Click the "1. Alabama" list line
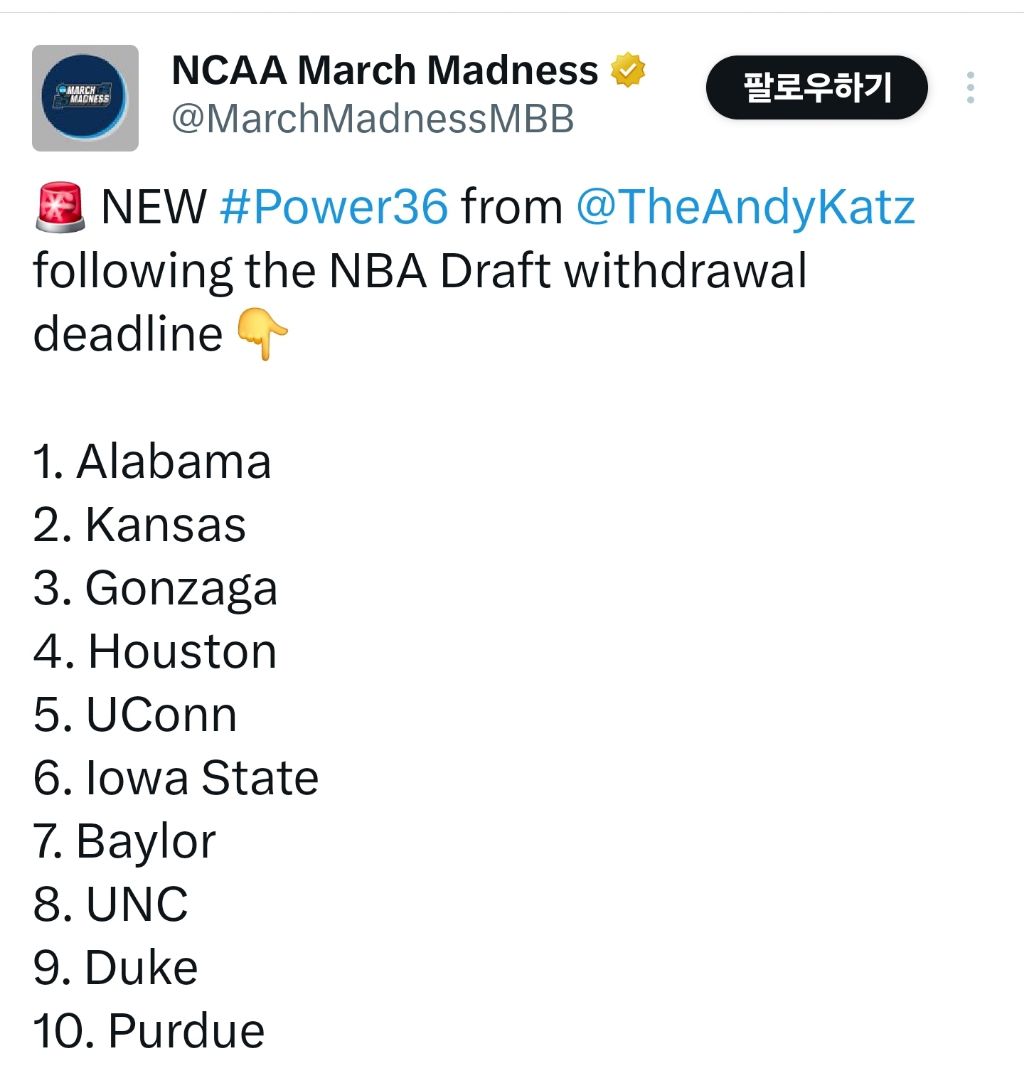The width and height of the screenshot is (1024, 1078). click(152, 462)
